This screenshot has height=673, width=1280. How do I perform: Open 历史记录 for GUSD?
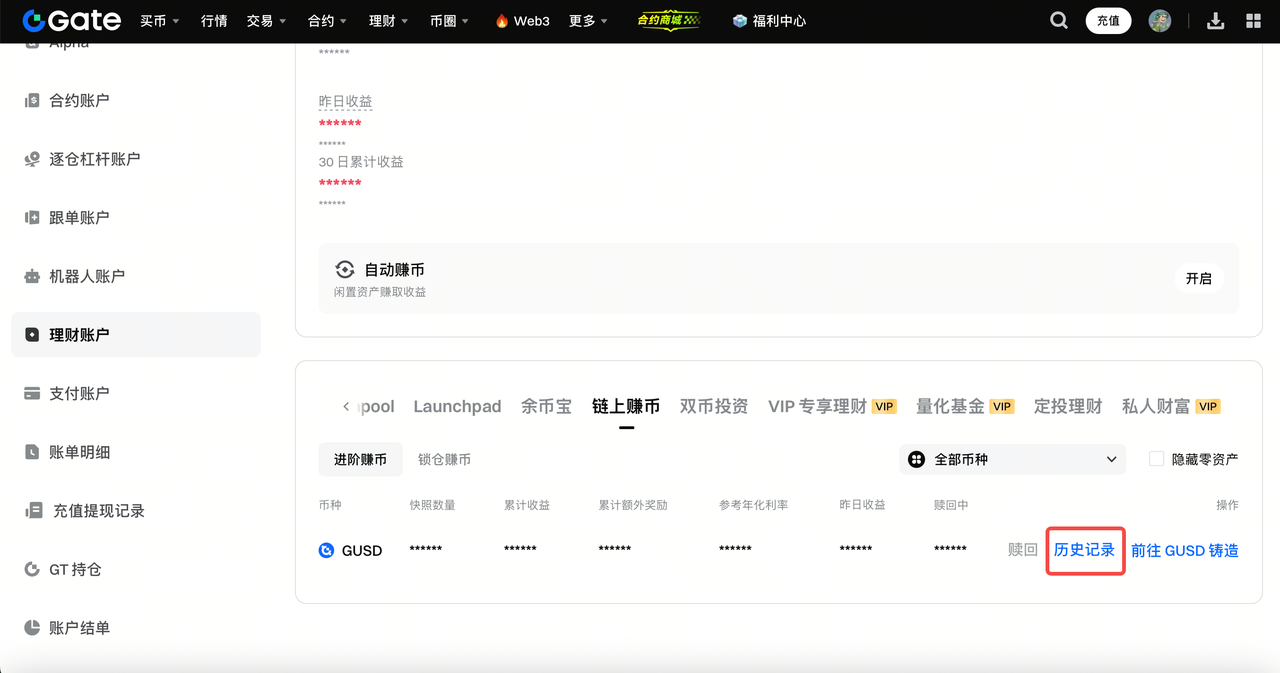click(1084, 550)
